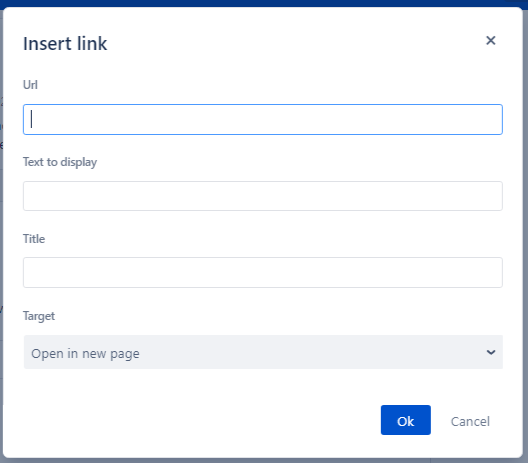This screenshot has width=528, height=463.
Task: Click the Target label above dropdown
Action: 39,316
